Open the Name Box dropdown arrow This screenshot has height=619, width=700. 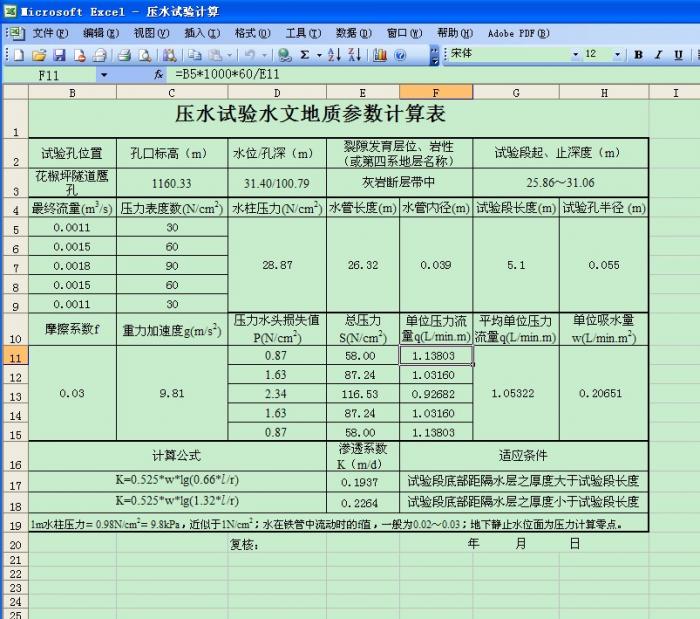click(103, 75)
